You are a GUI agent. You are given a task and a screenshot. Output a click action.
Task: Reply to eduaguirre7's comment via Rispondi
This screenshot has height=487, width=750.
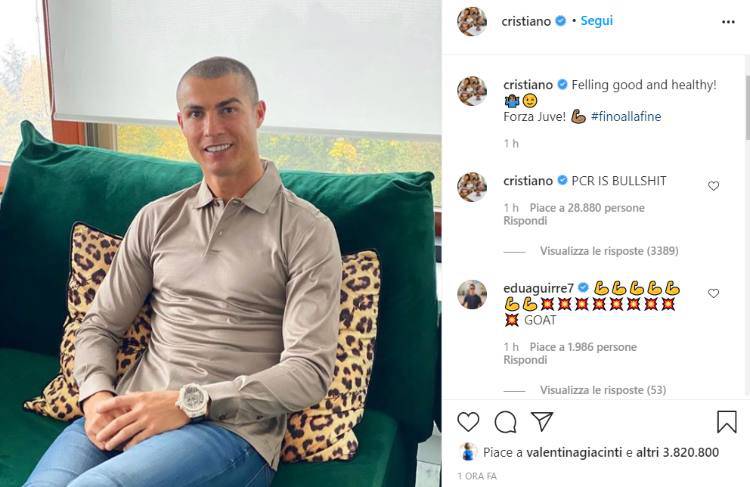525,360
